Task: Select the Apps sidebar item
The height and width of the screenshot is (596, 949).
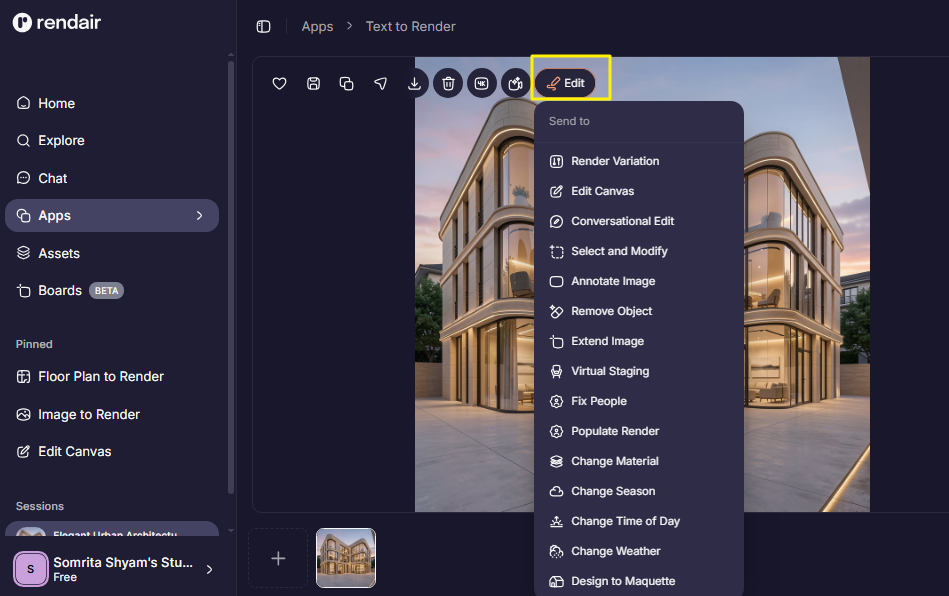Action: [112, 215]
